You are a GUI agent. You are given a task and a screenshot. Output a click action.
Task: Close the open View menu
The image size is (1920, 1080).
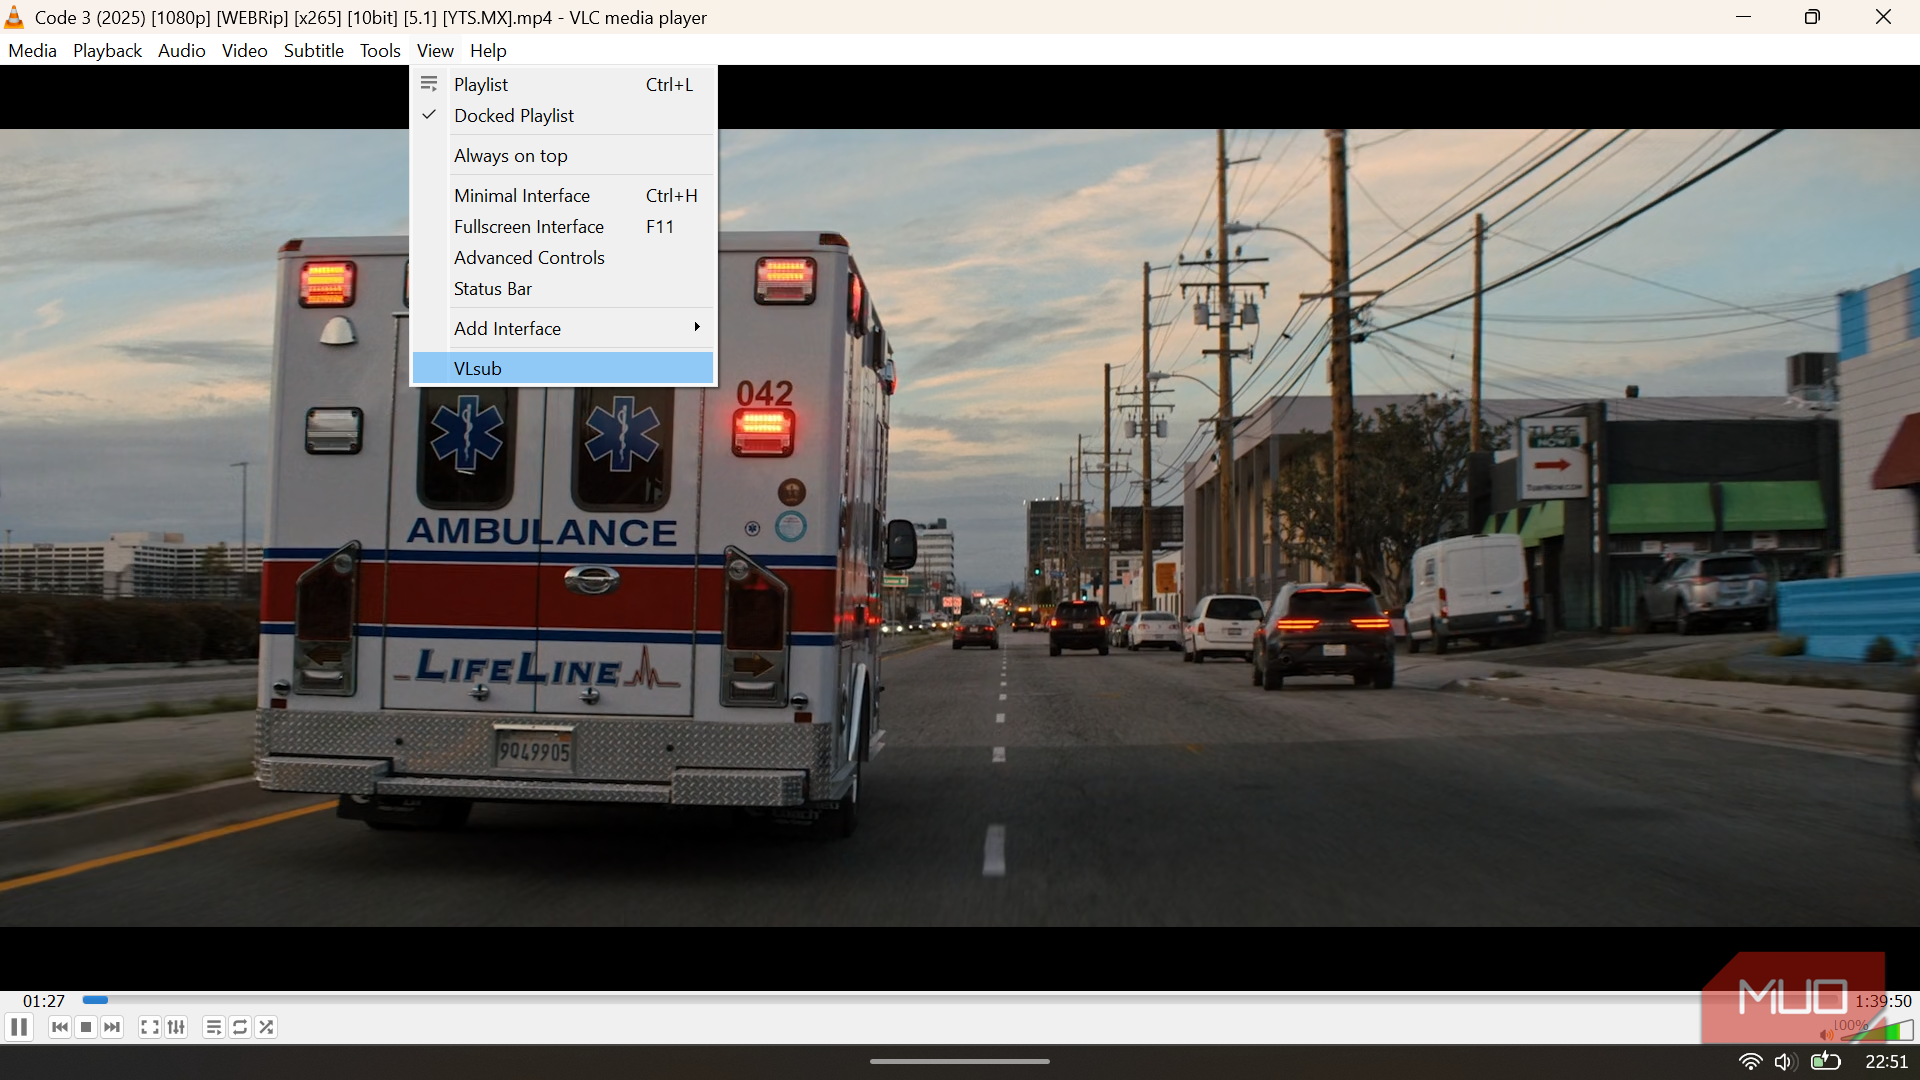pyautogui.click(x=435, y=50)
